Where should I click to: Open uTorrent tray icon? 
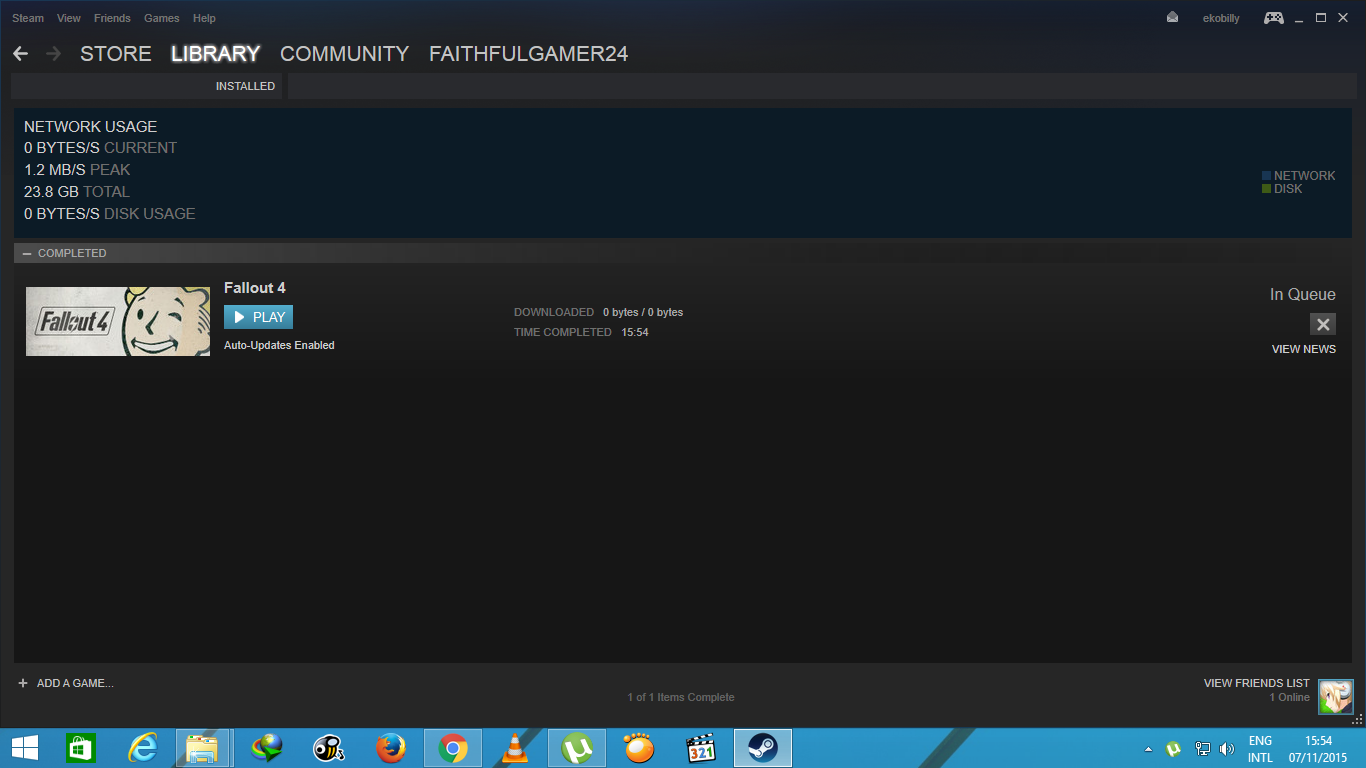tap(1174, 749)
